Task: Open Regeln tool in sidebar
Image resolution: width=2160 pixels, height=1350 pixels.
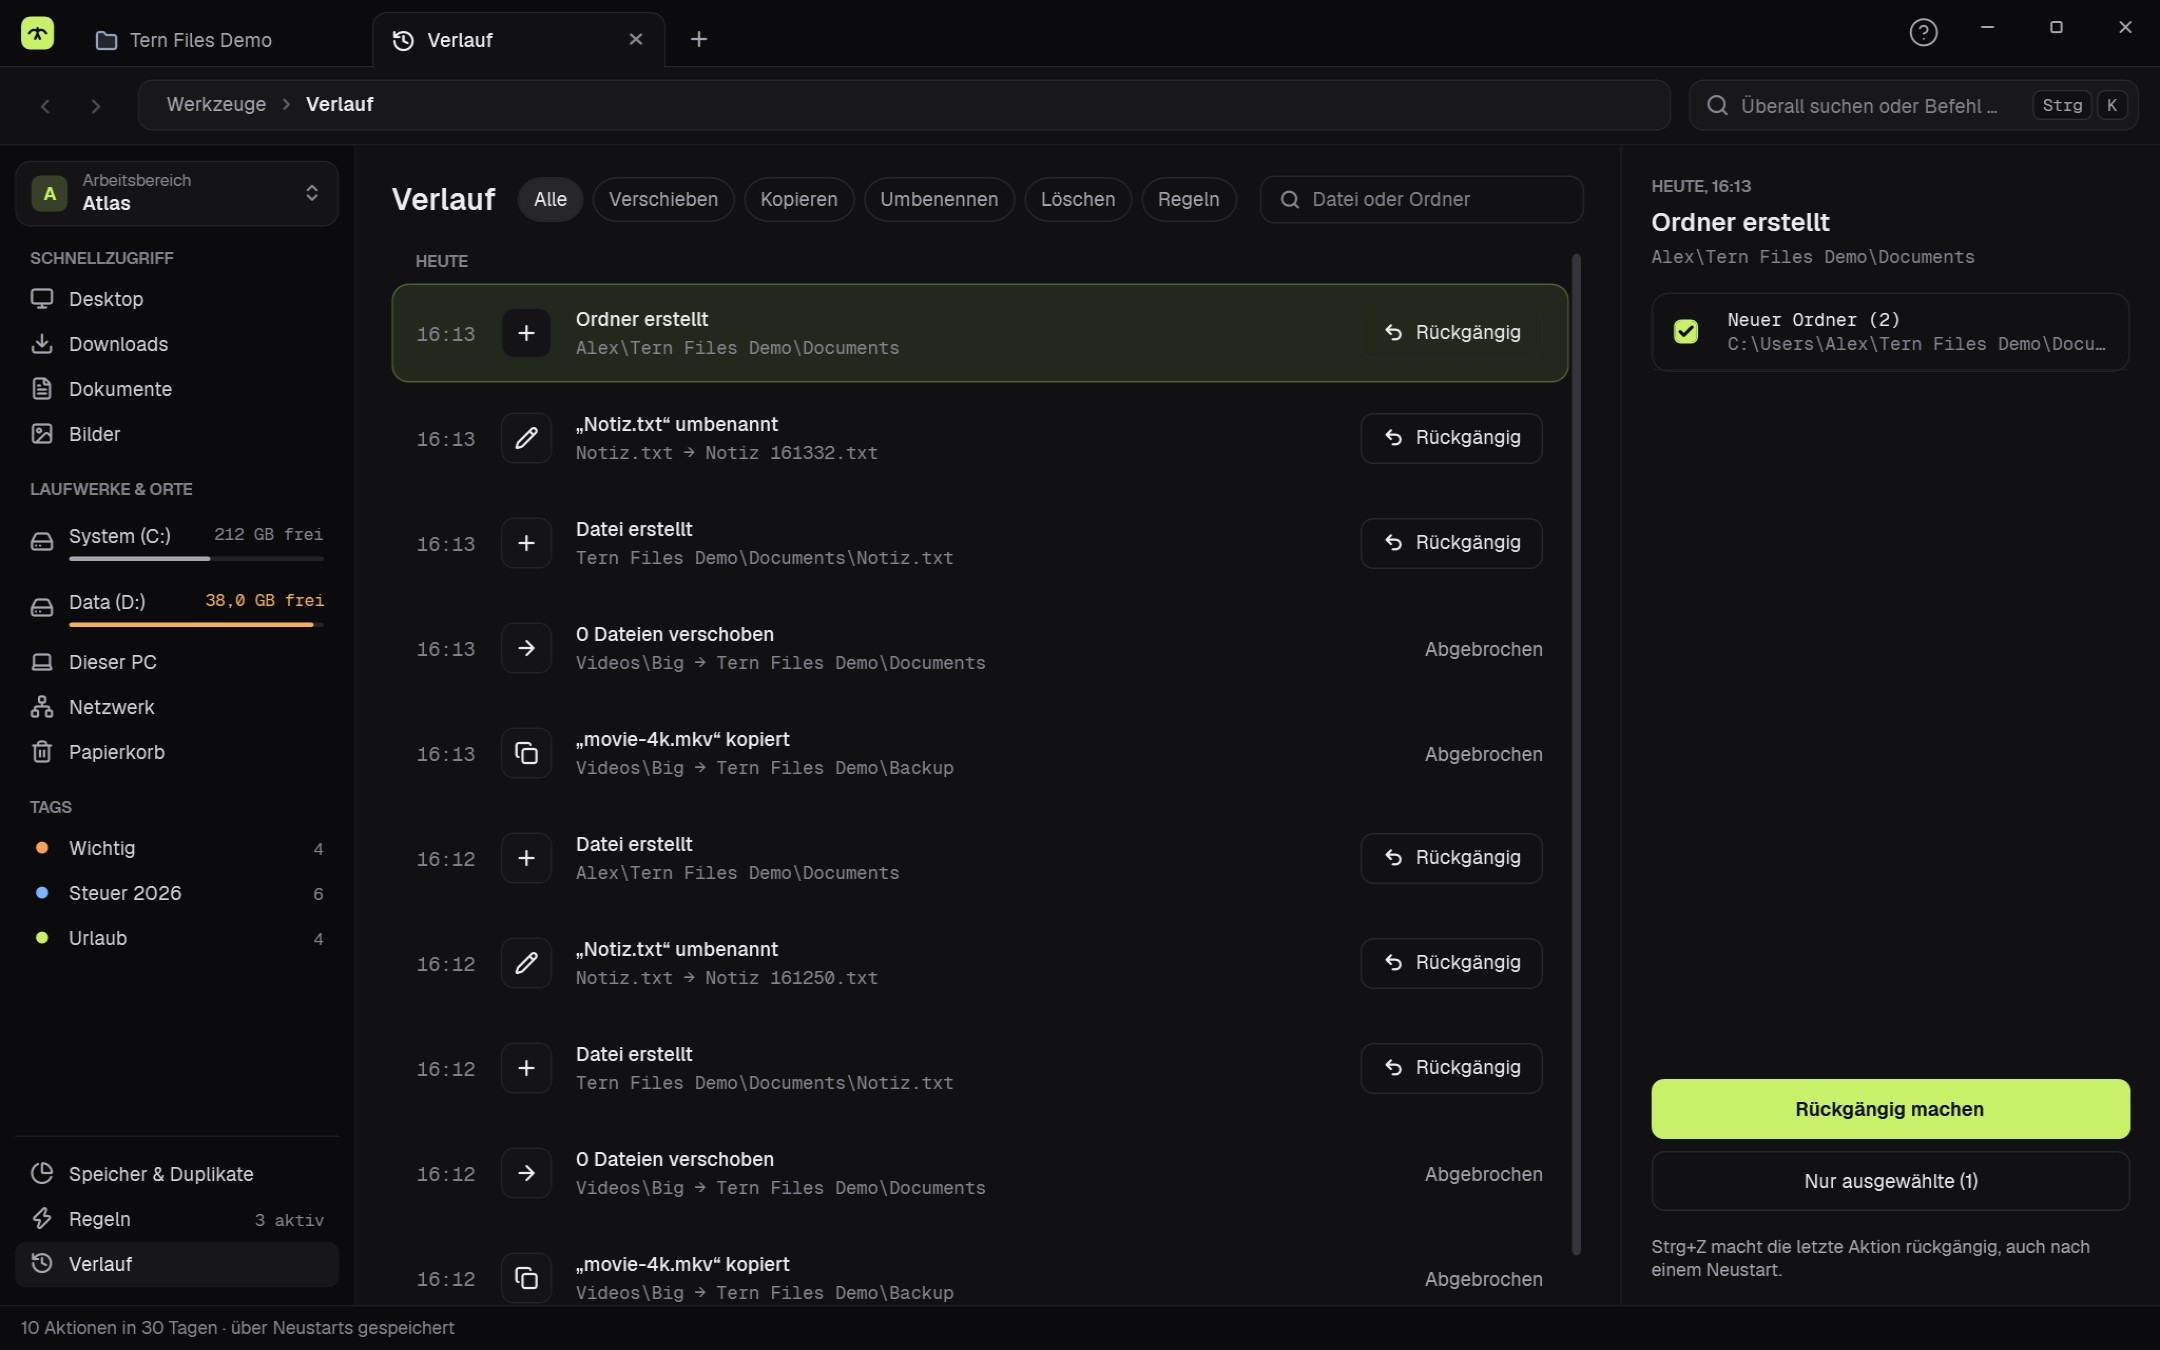Action: click(177, 1219)
